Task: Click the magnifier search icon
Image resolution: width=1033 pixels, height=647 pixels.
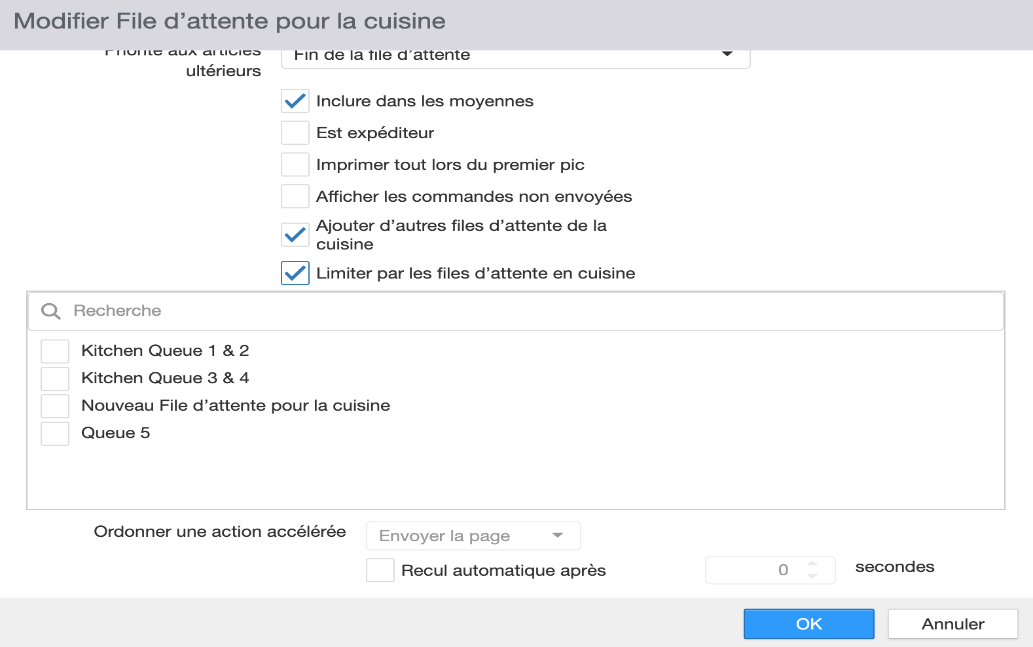Action: 51,311
